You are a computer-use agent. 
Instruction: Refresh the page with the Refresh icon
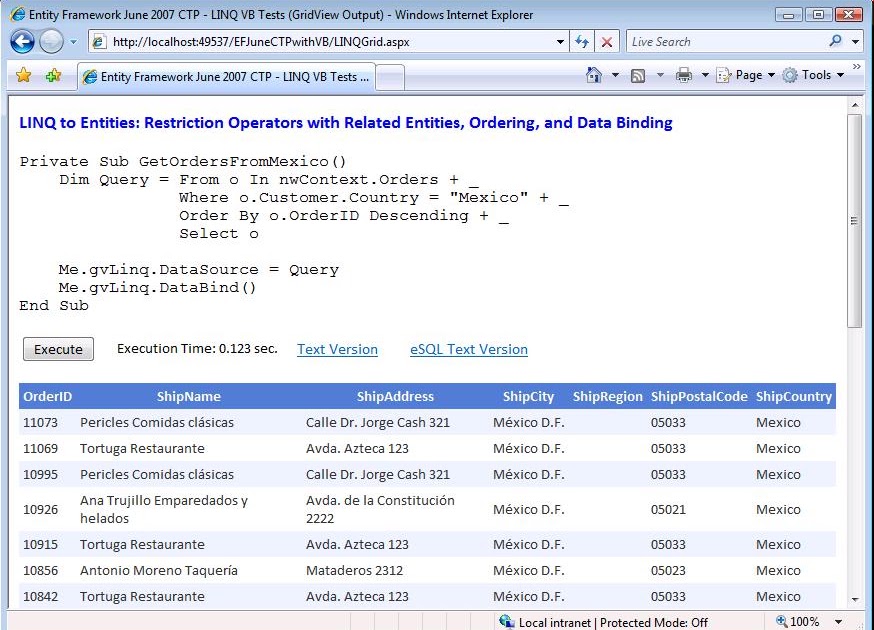[x=582, y=42]
